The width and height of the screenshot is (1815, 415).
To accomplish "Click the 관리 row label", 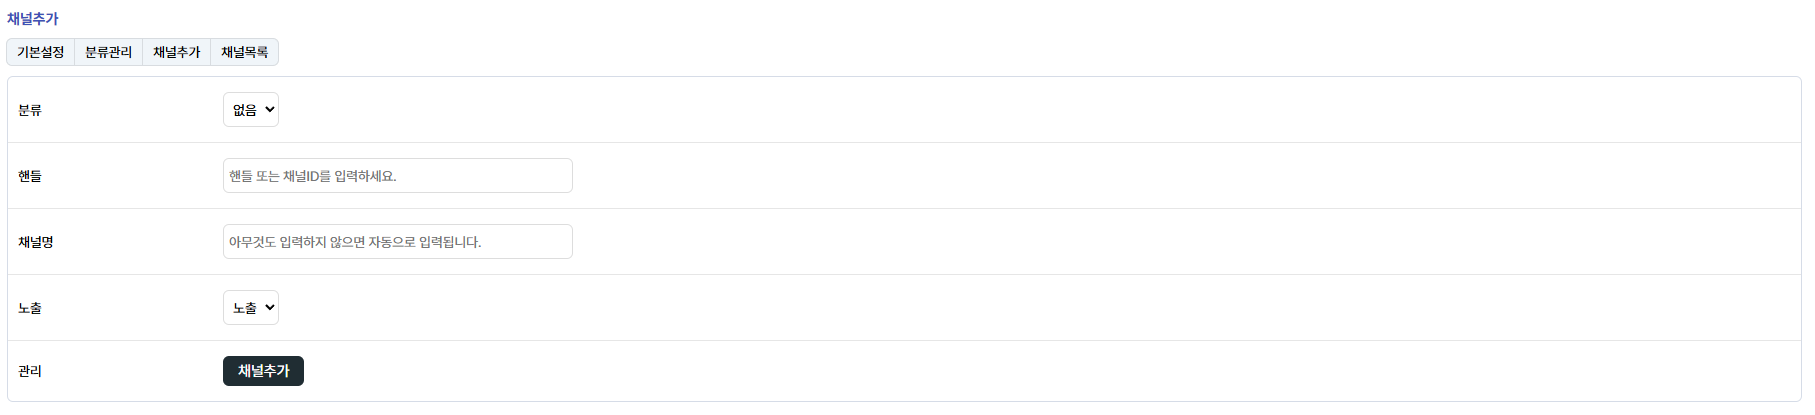I will pos(30,371).
